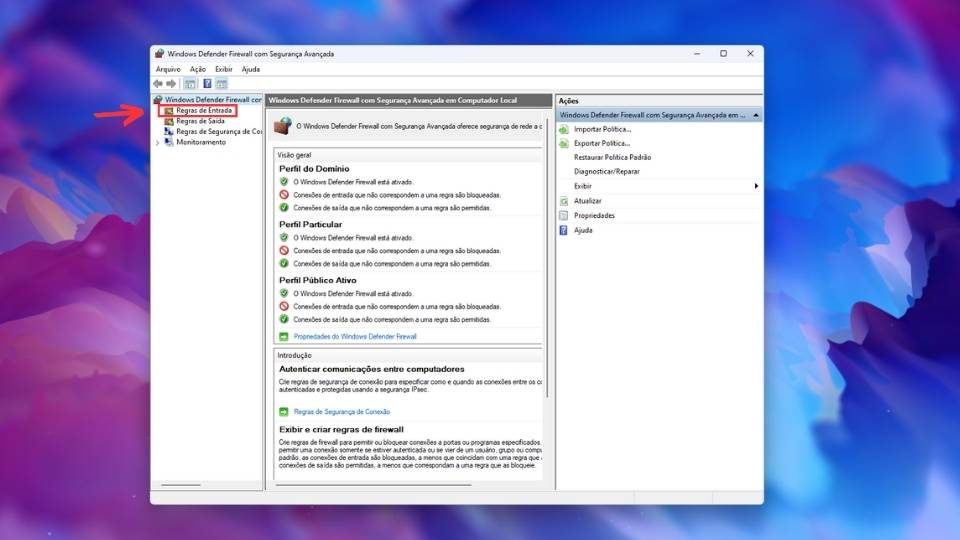The height and width of the screenshot is (540, 960).
Task: Click the Forward arrow in the toolbar
Action: click(171, 83)
